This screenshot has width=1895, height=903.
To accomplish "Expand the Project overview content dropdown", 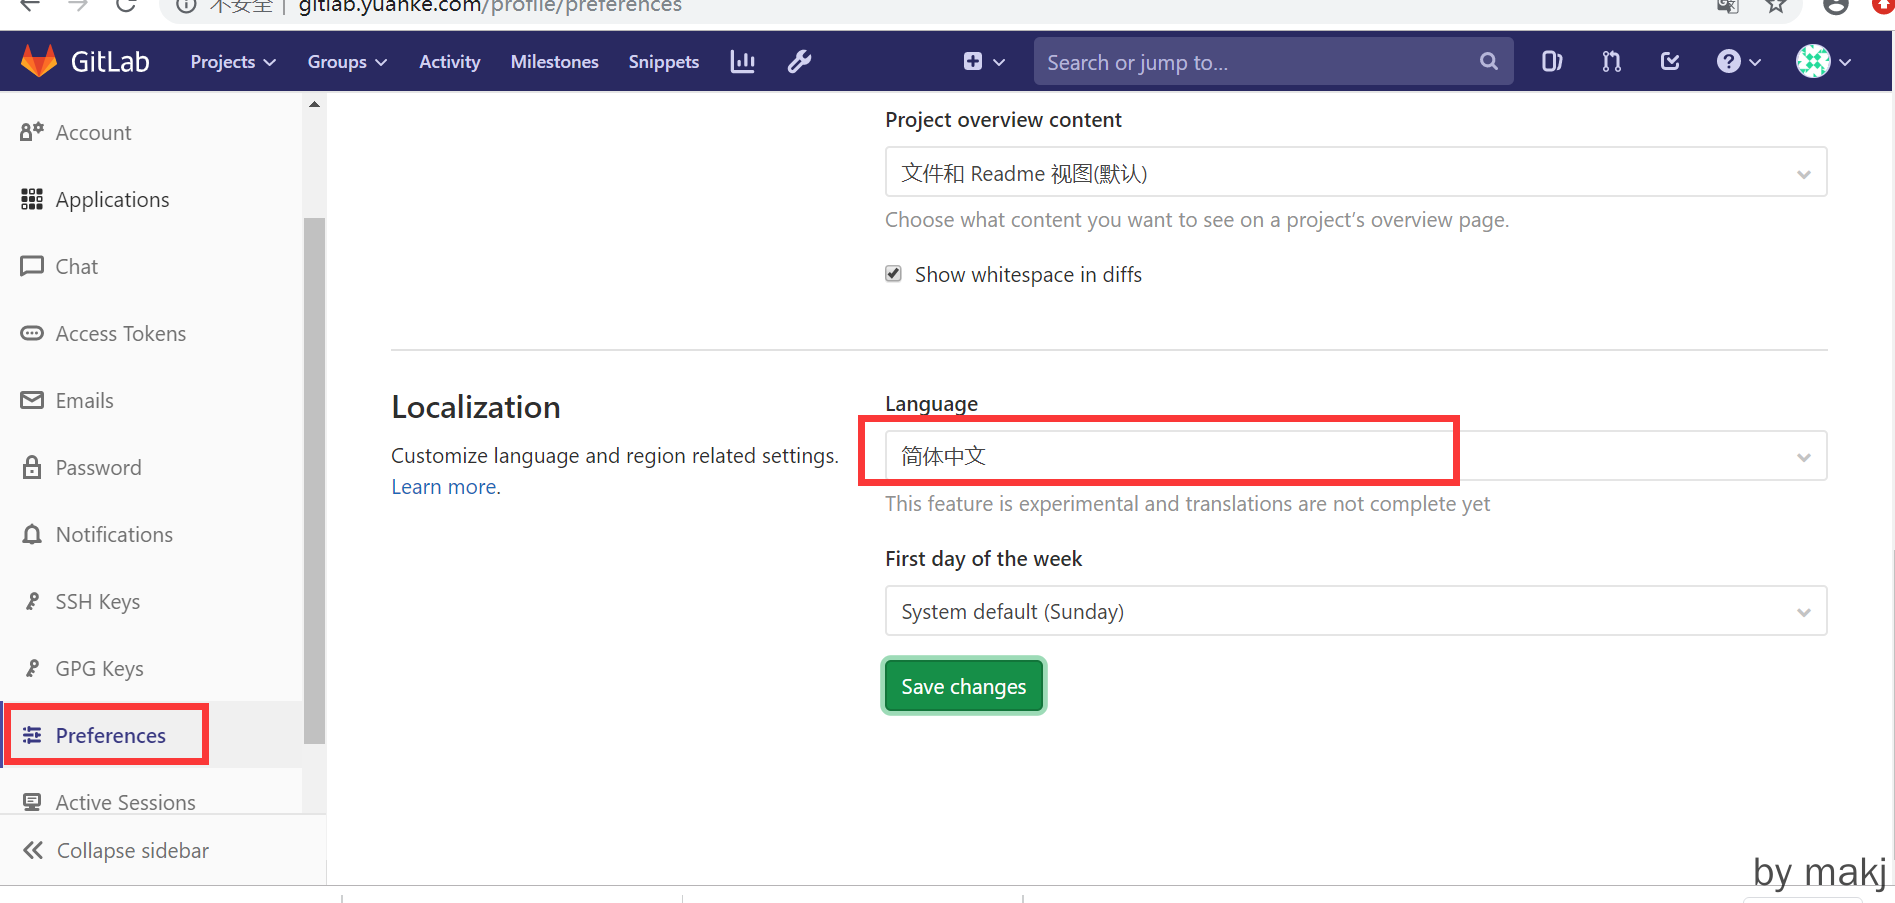I will [x=1355, y=173].
